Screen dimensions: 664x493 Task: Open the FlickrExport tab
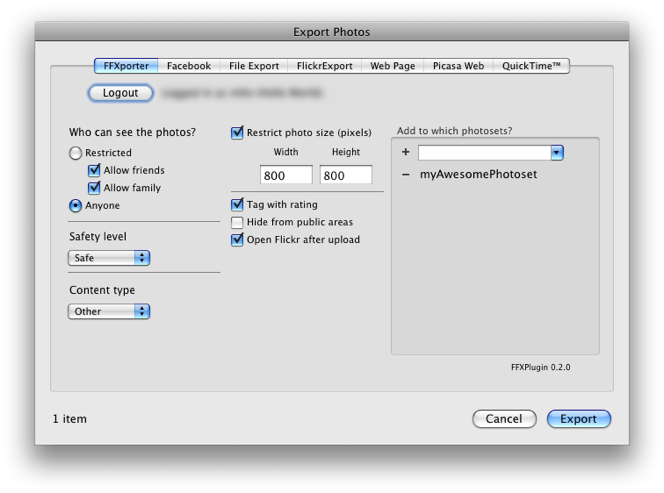coord(325,66)
